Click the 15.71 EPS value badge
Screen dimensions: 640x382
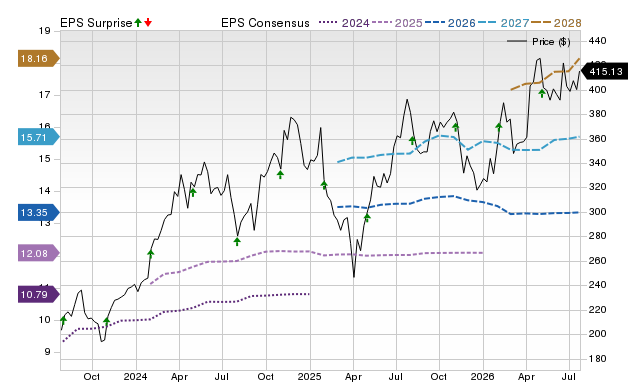coord(38,137)
